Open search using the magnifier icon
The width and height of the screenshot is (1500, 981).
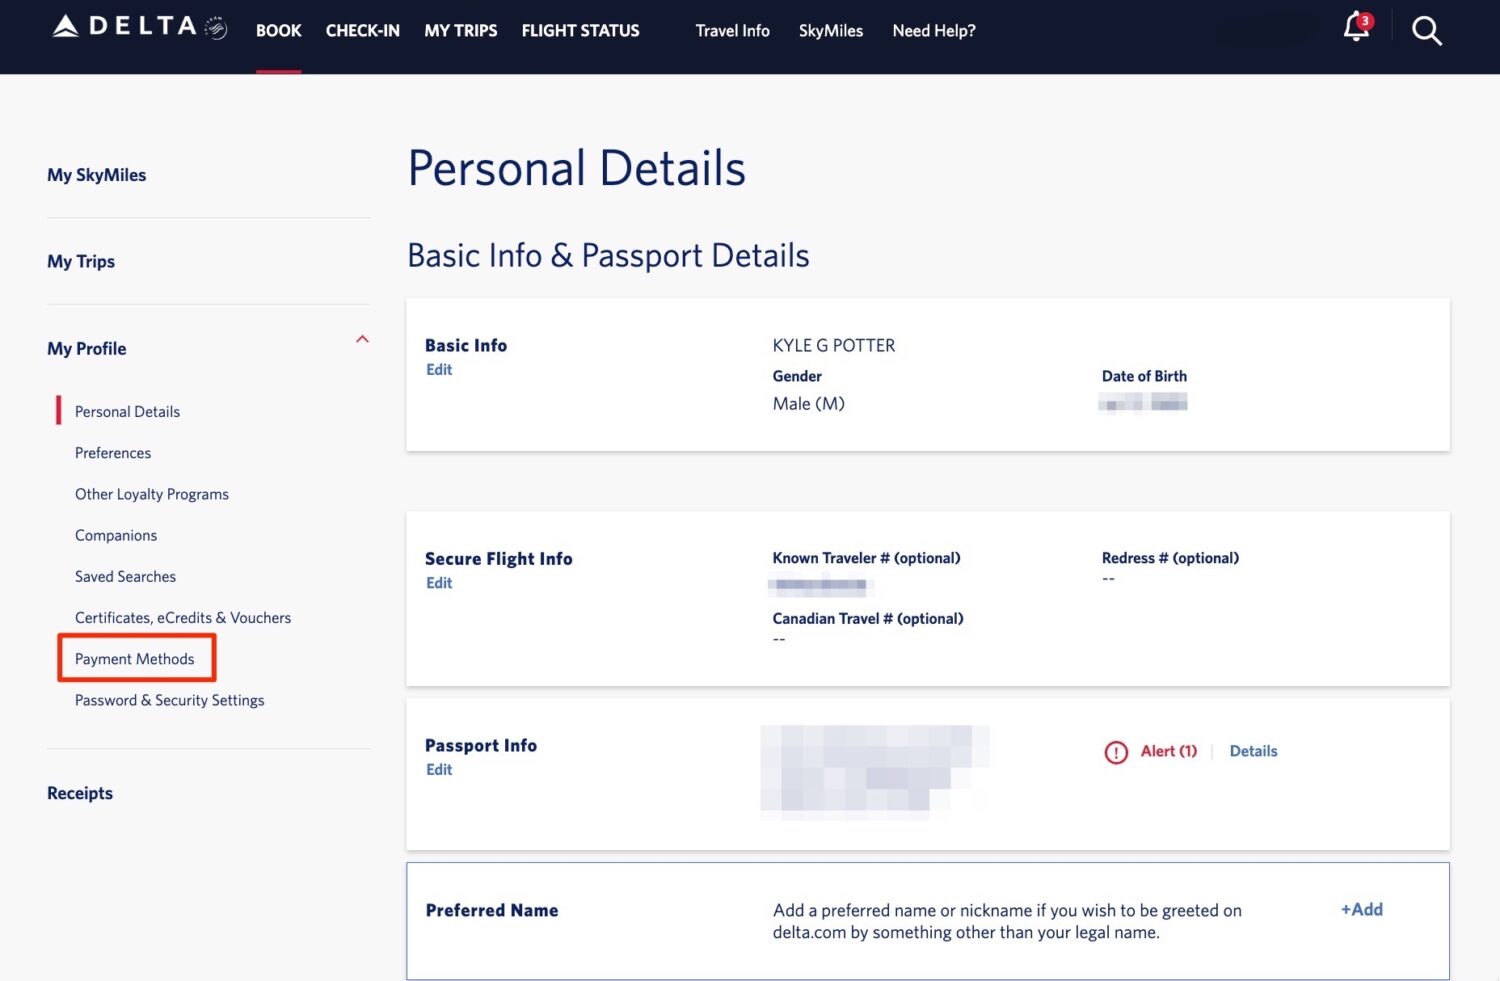(1427, 31)
